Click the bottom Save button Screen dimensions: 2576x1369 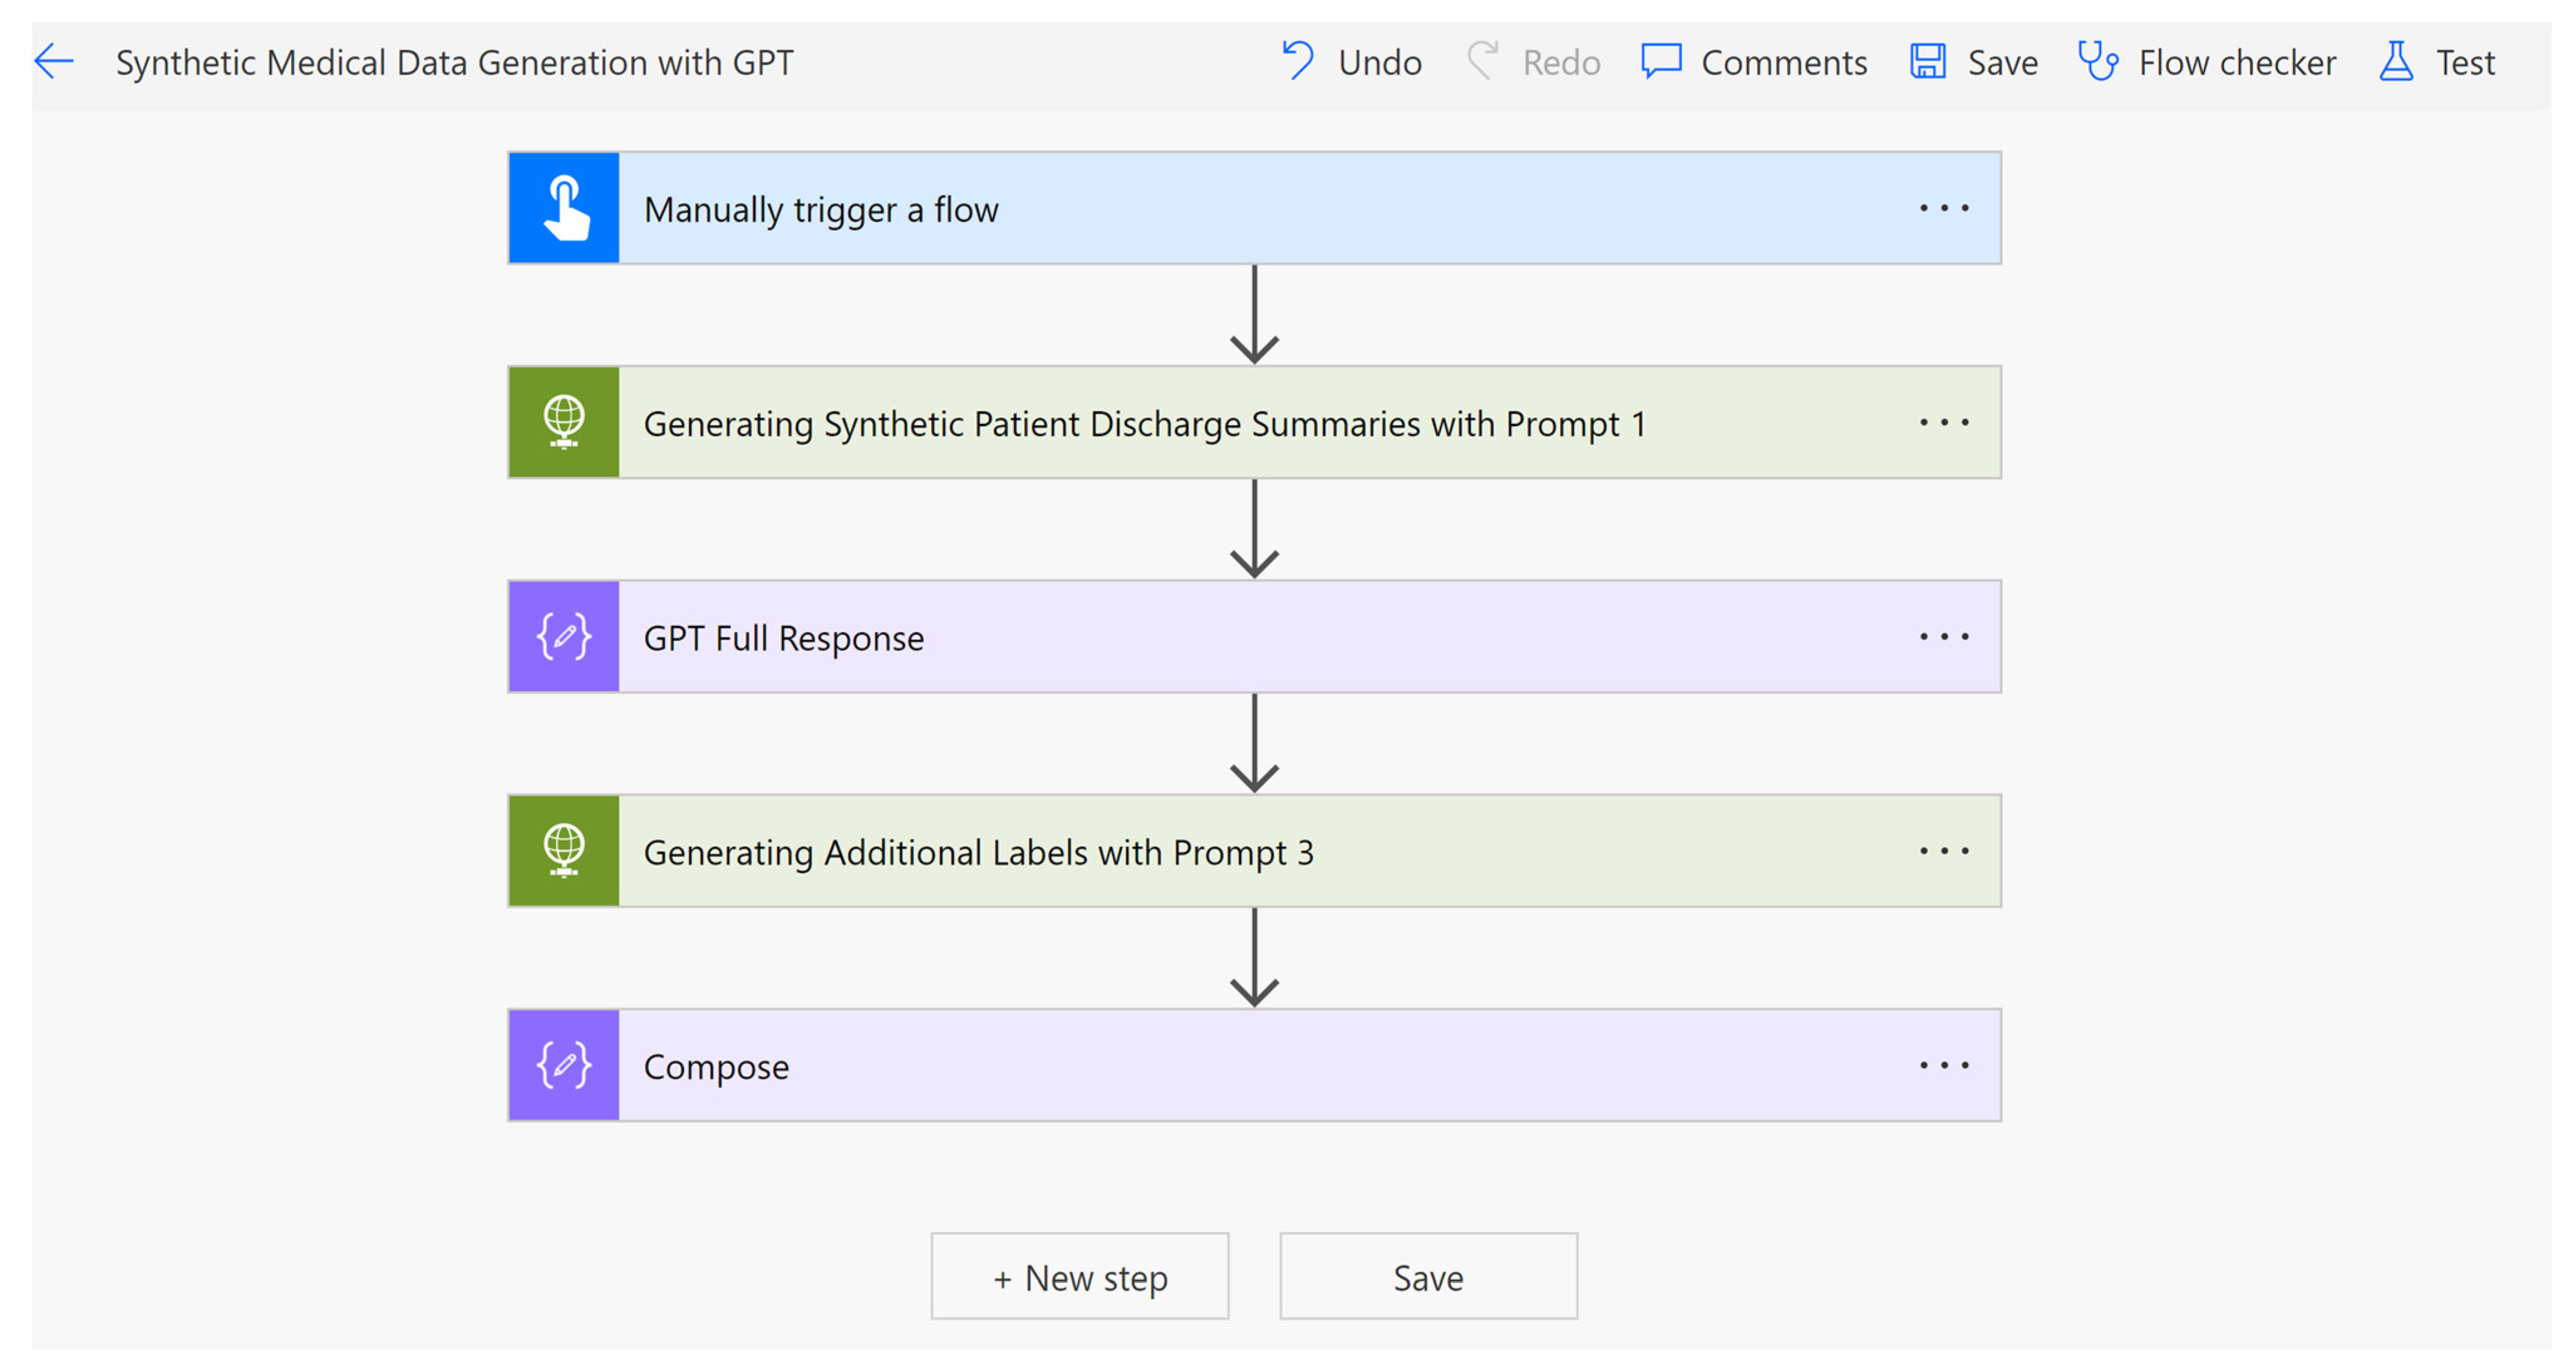(1428, 1277)
